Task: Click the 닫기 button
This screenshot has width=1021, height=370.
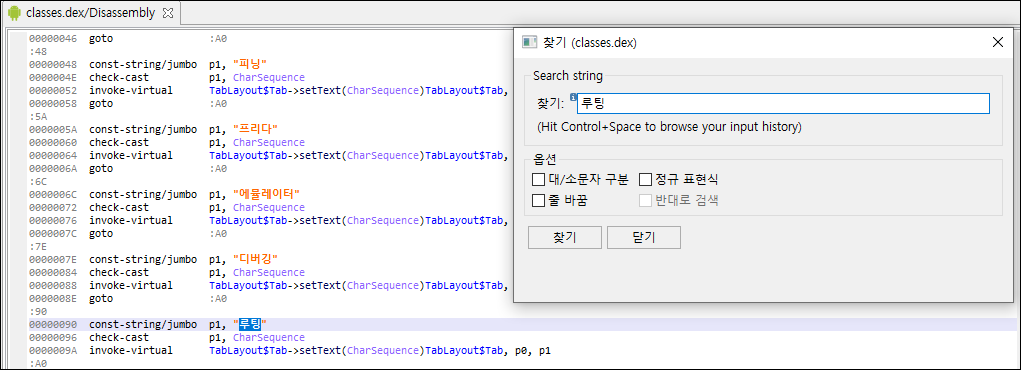Action: pyautogui.click(x=643, y=238)
